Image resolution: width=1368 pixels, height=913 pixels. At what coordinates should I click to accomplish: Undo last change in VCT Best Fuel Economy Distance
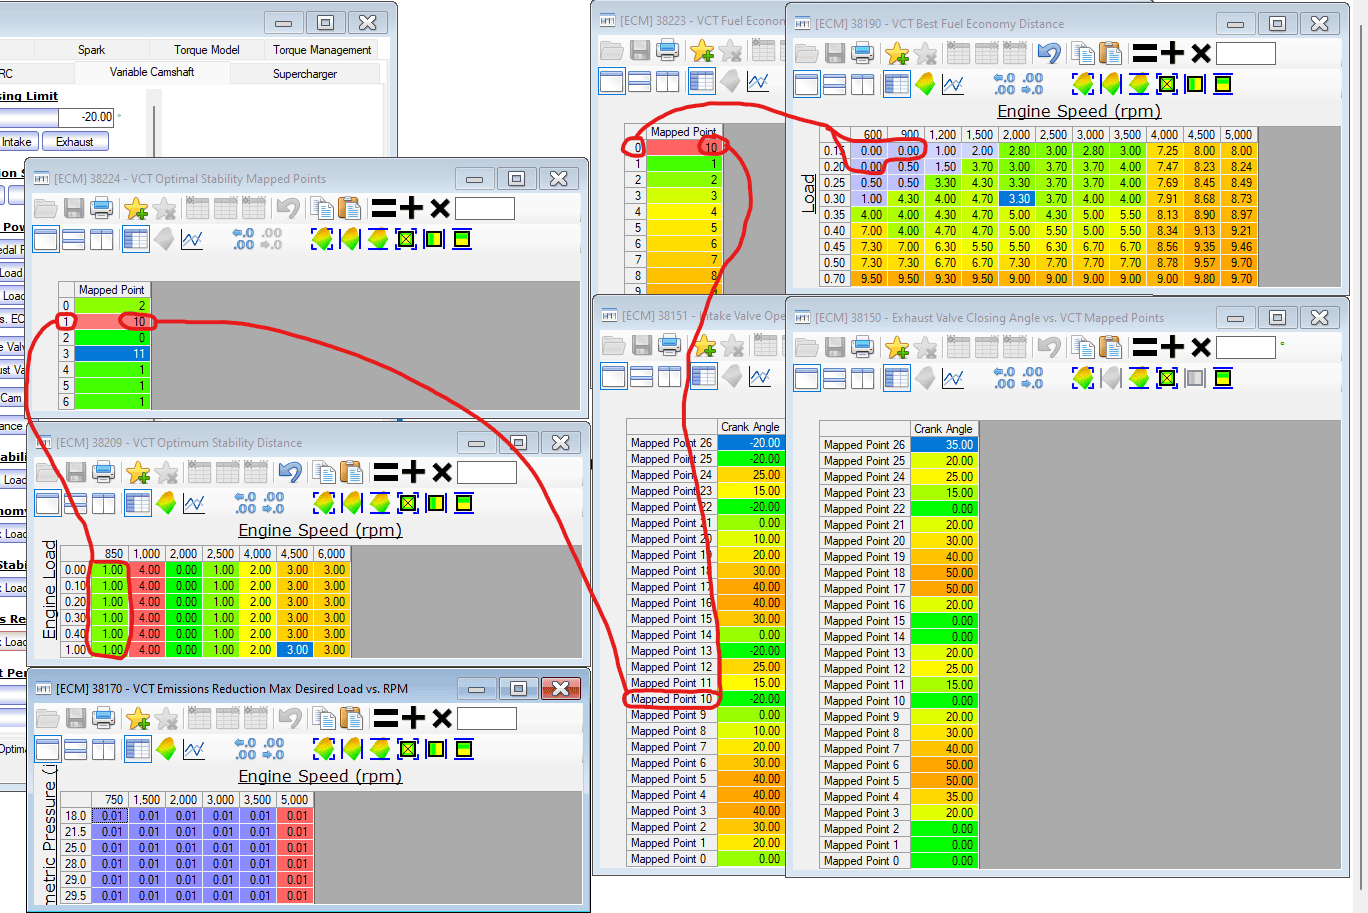coord(1048,53)
